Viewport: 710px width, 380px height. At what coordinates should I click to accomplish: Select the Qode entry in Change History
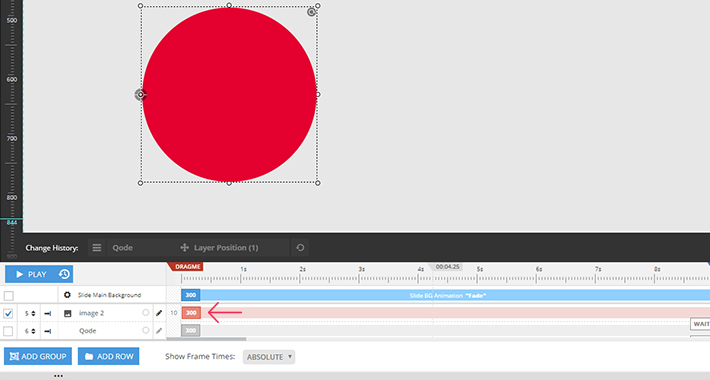click(x=123, y=248)
